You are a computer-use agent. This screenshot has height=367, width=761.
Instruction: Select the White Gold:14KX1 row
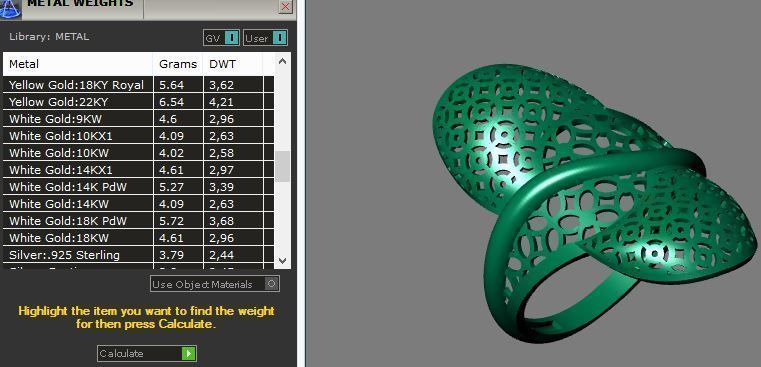click(138, 170)
